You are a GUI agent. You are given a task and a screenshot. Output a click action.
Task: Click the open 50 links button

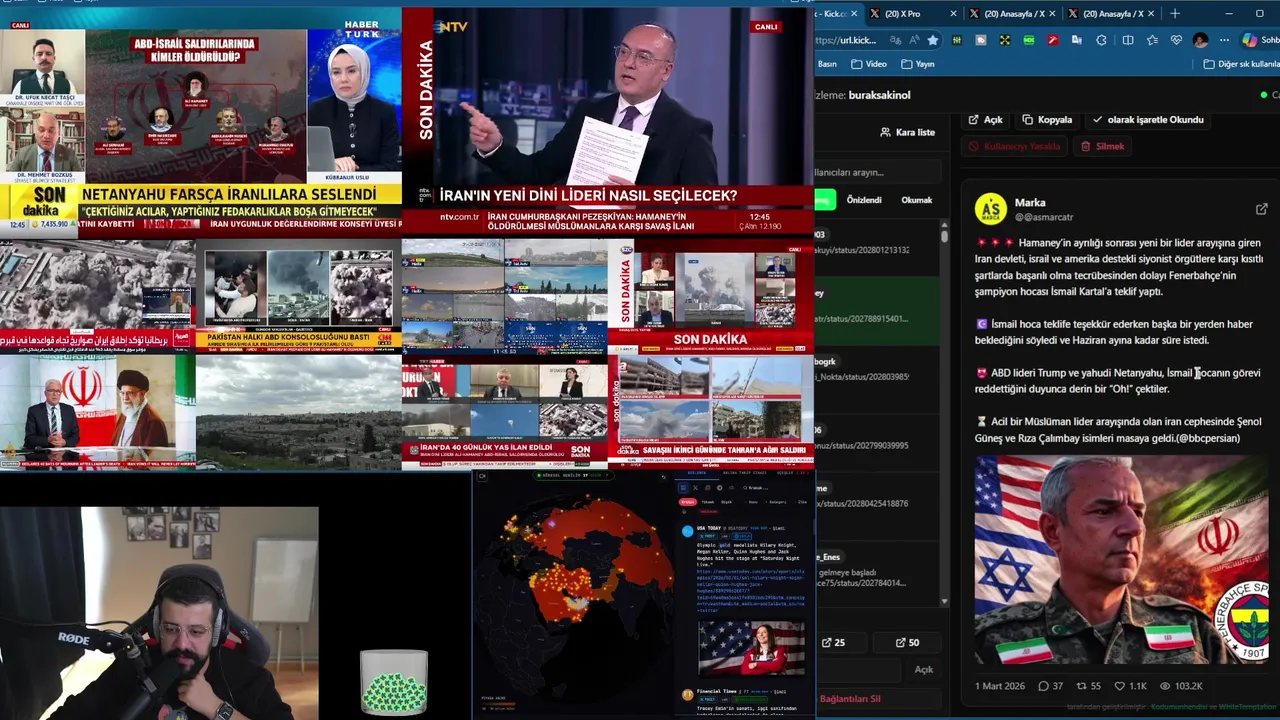point(907,642)
